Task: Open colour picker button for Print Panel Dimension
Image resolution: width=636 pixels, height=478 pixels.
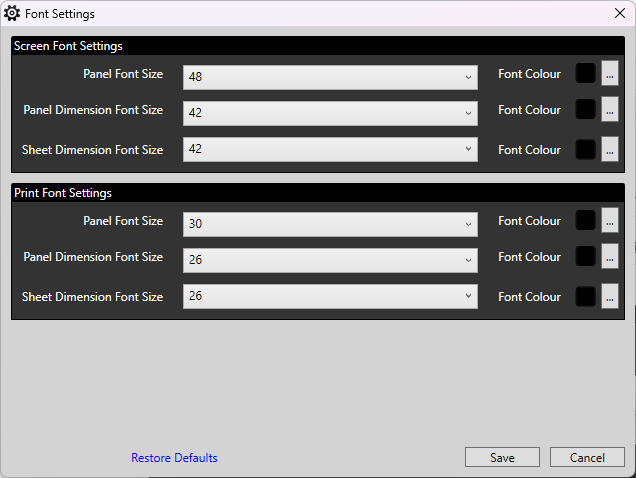Action: coord(610,256)
